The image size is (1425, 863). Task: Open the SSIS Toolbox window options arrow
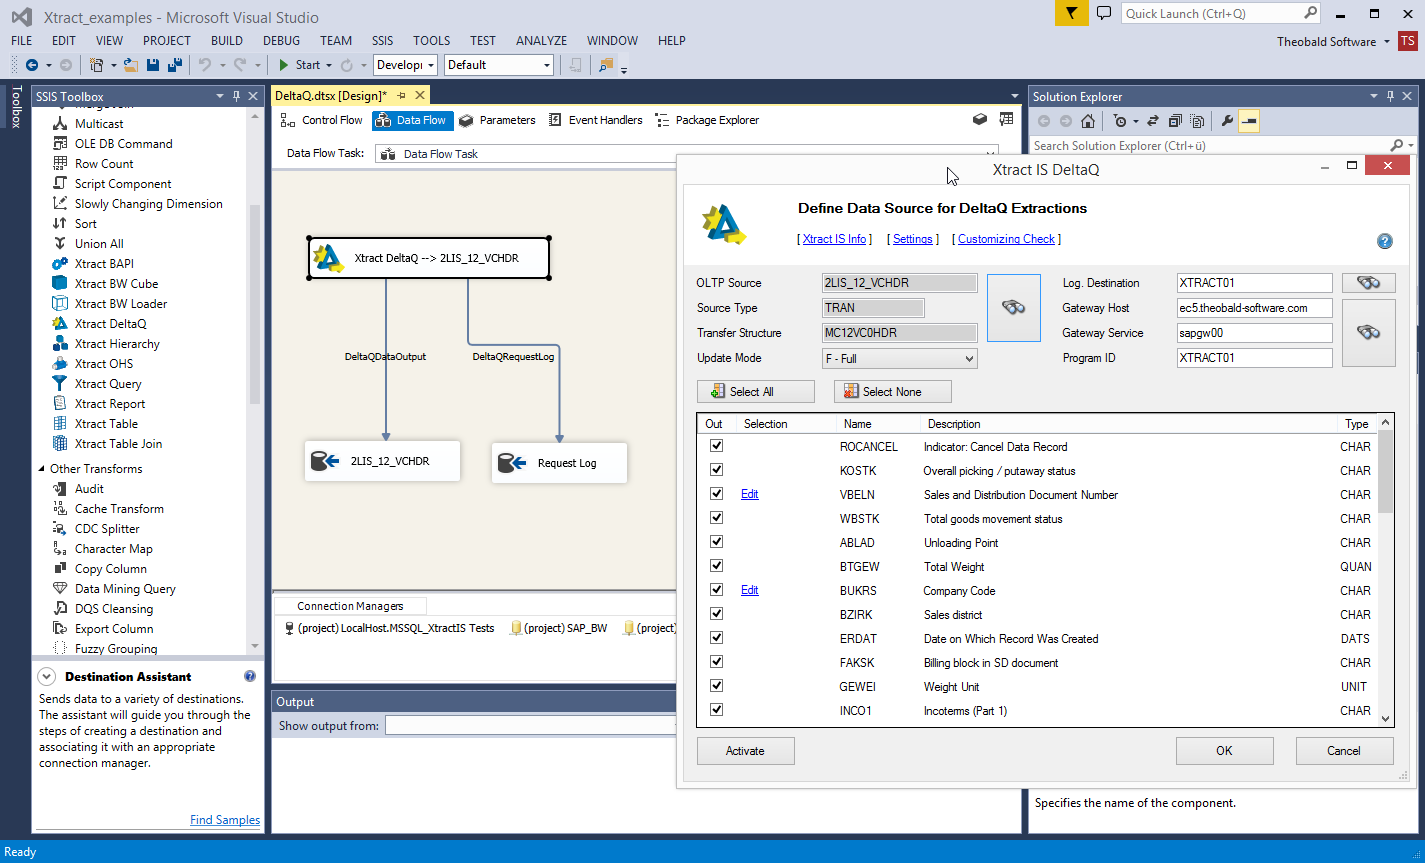pyautogui.click(x=220, y=97)
